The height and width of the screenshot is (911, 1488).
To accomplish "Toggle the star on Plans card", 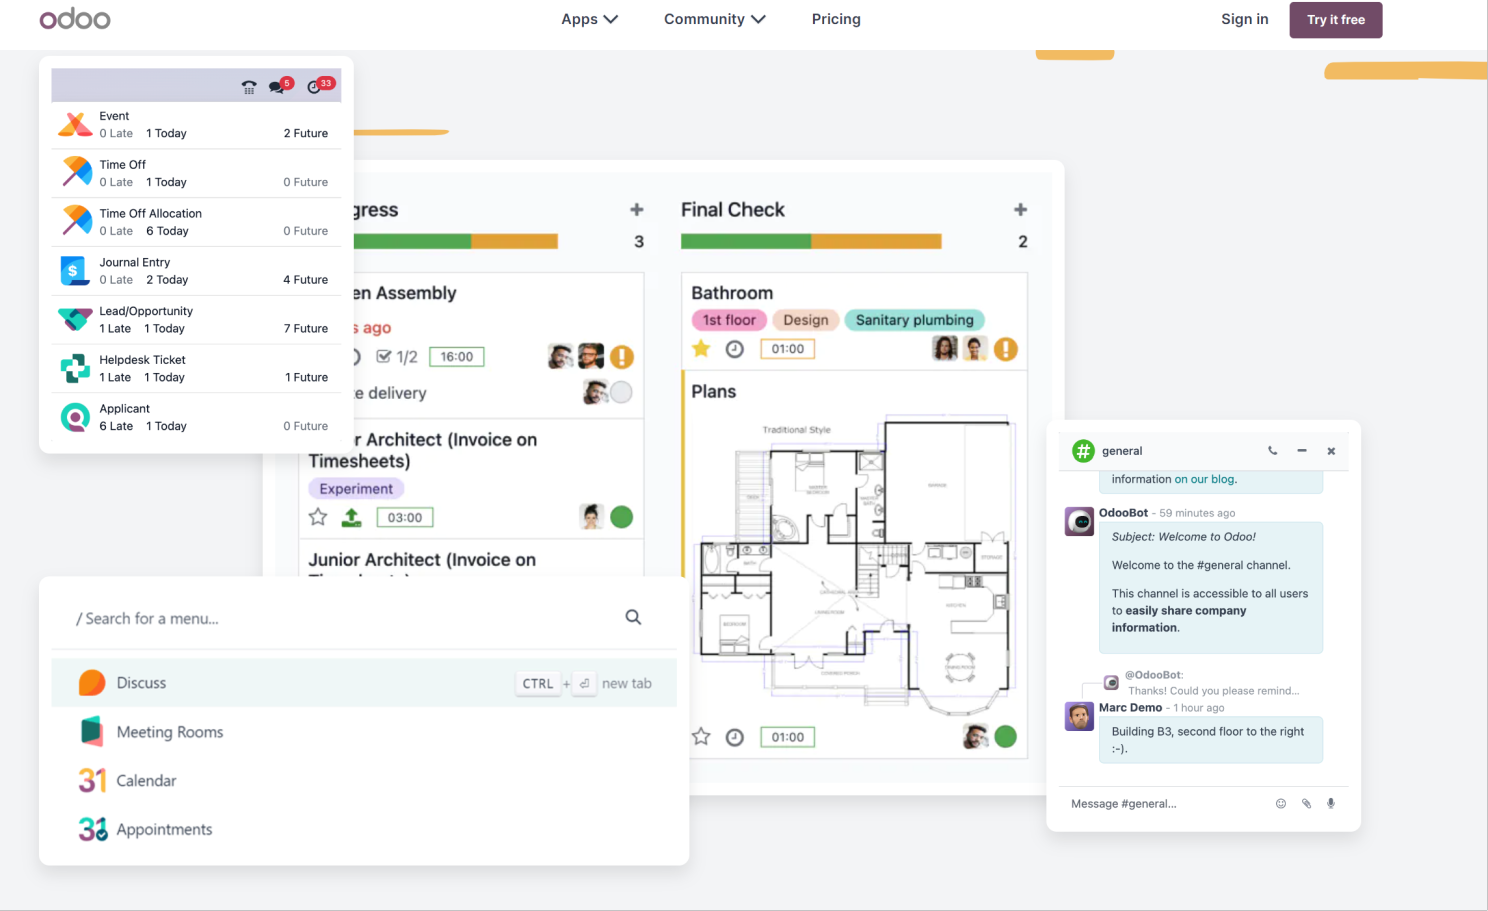I will (701, 737).
